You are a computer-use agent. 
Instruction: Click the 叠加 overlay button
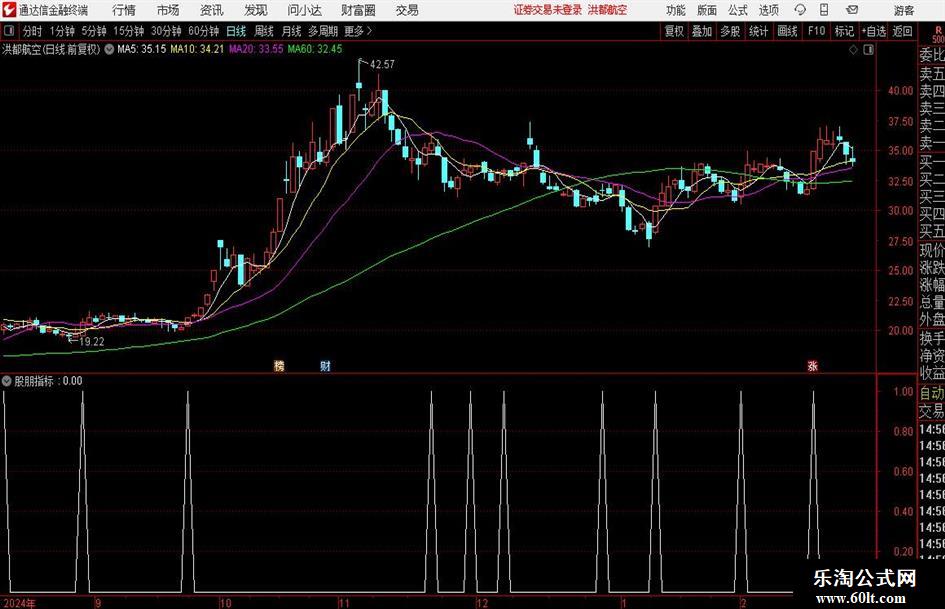click(702, 31)
